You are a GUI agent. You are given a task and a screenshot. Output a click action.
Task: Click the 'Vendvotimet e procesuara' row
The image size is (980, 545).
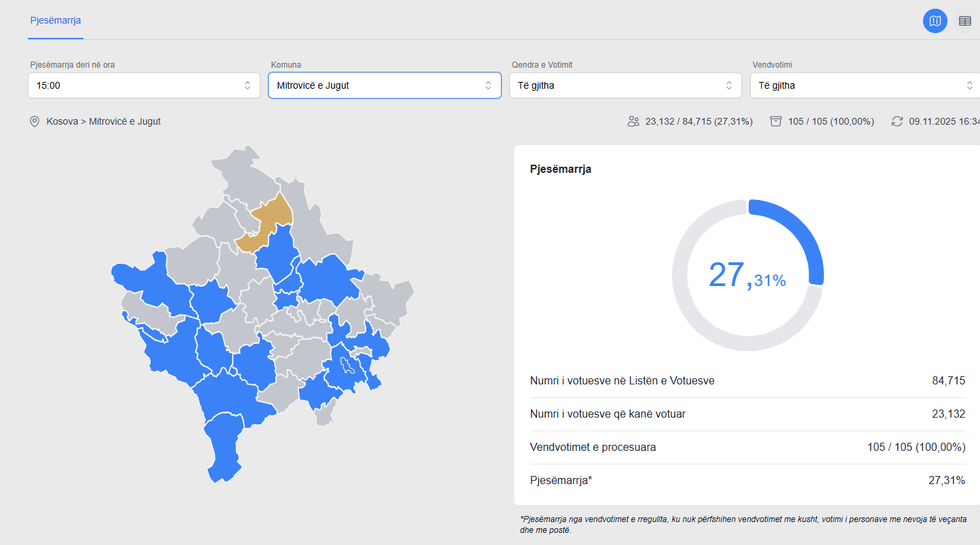tap(747, 447)
